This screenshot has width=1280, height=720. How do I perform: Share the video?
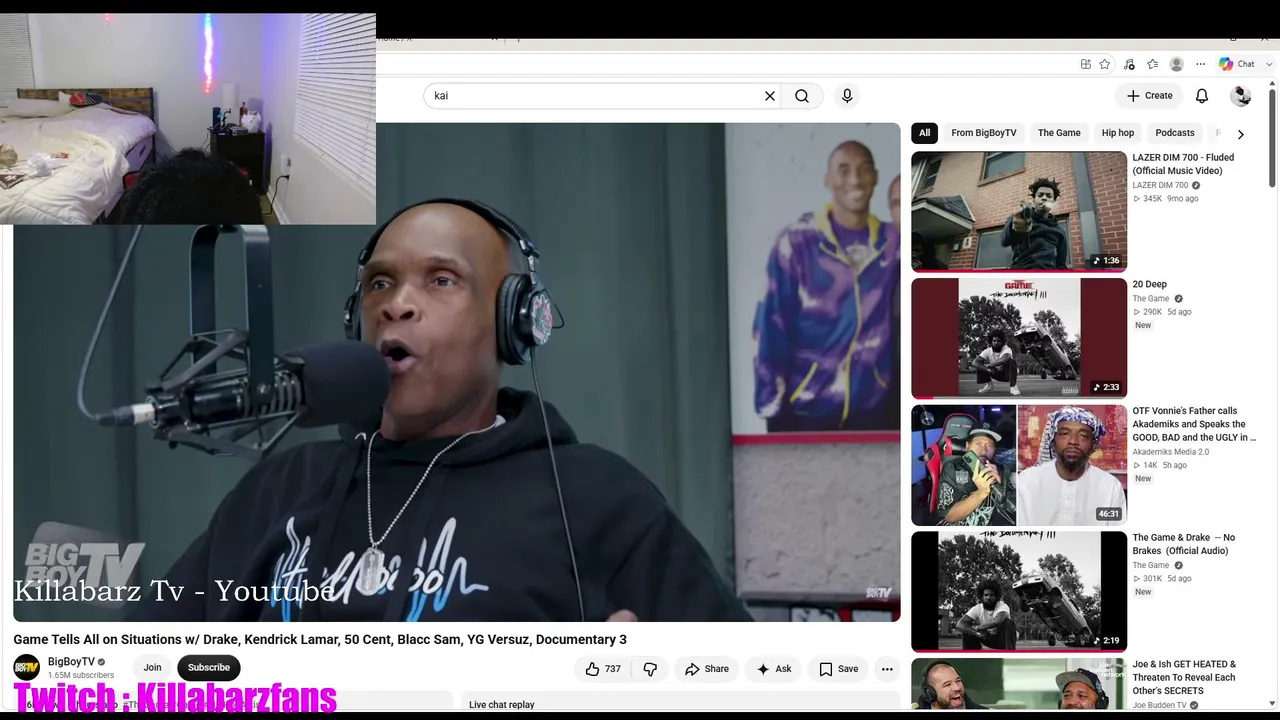click(x=707, y=669)
